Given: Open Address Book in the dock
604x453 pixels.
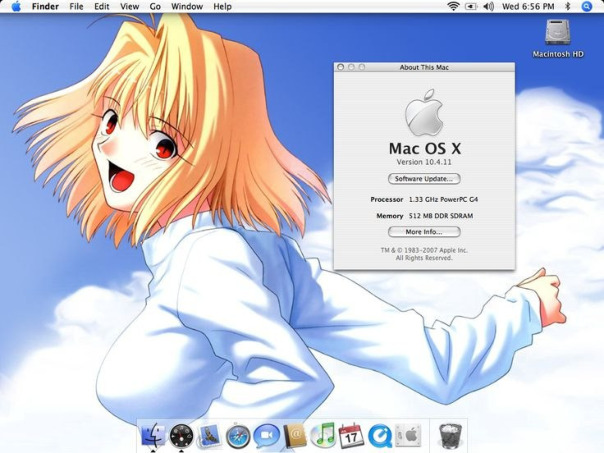Looking at the screenshot, I should click(294, 435).
